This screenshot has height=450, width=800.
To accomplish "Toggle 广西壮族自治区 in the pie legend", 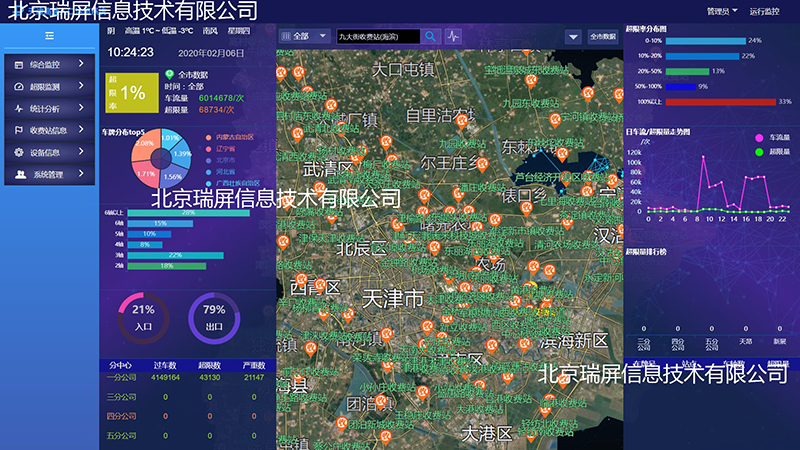I will point(233,183).
